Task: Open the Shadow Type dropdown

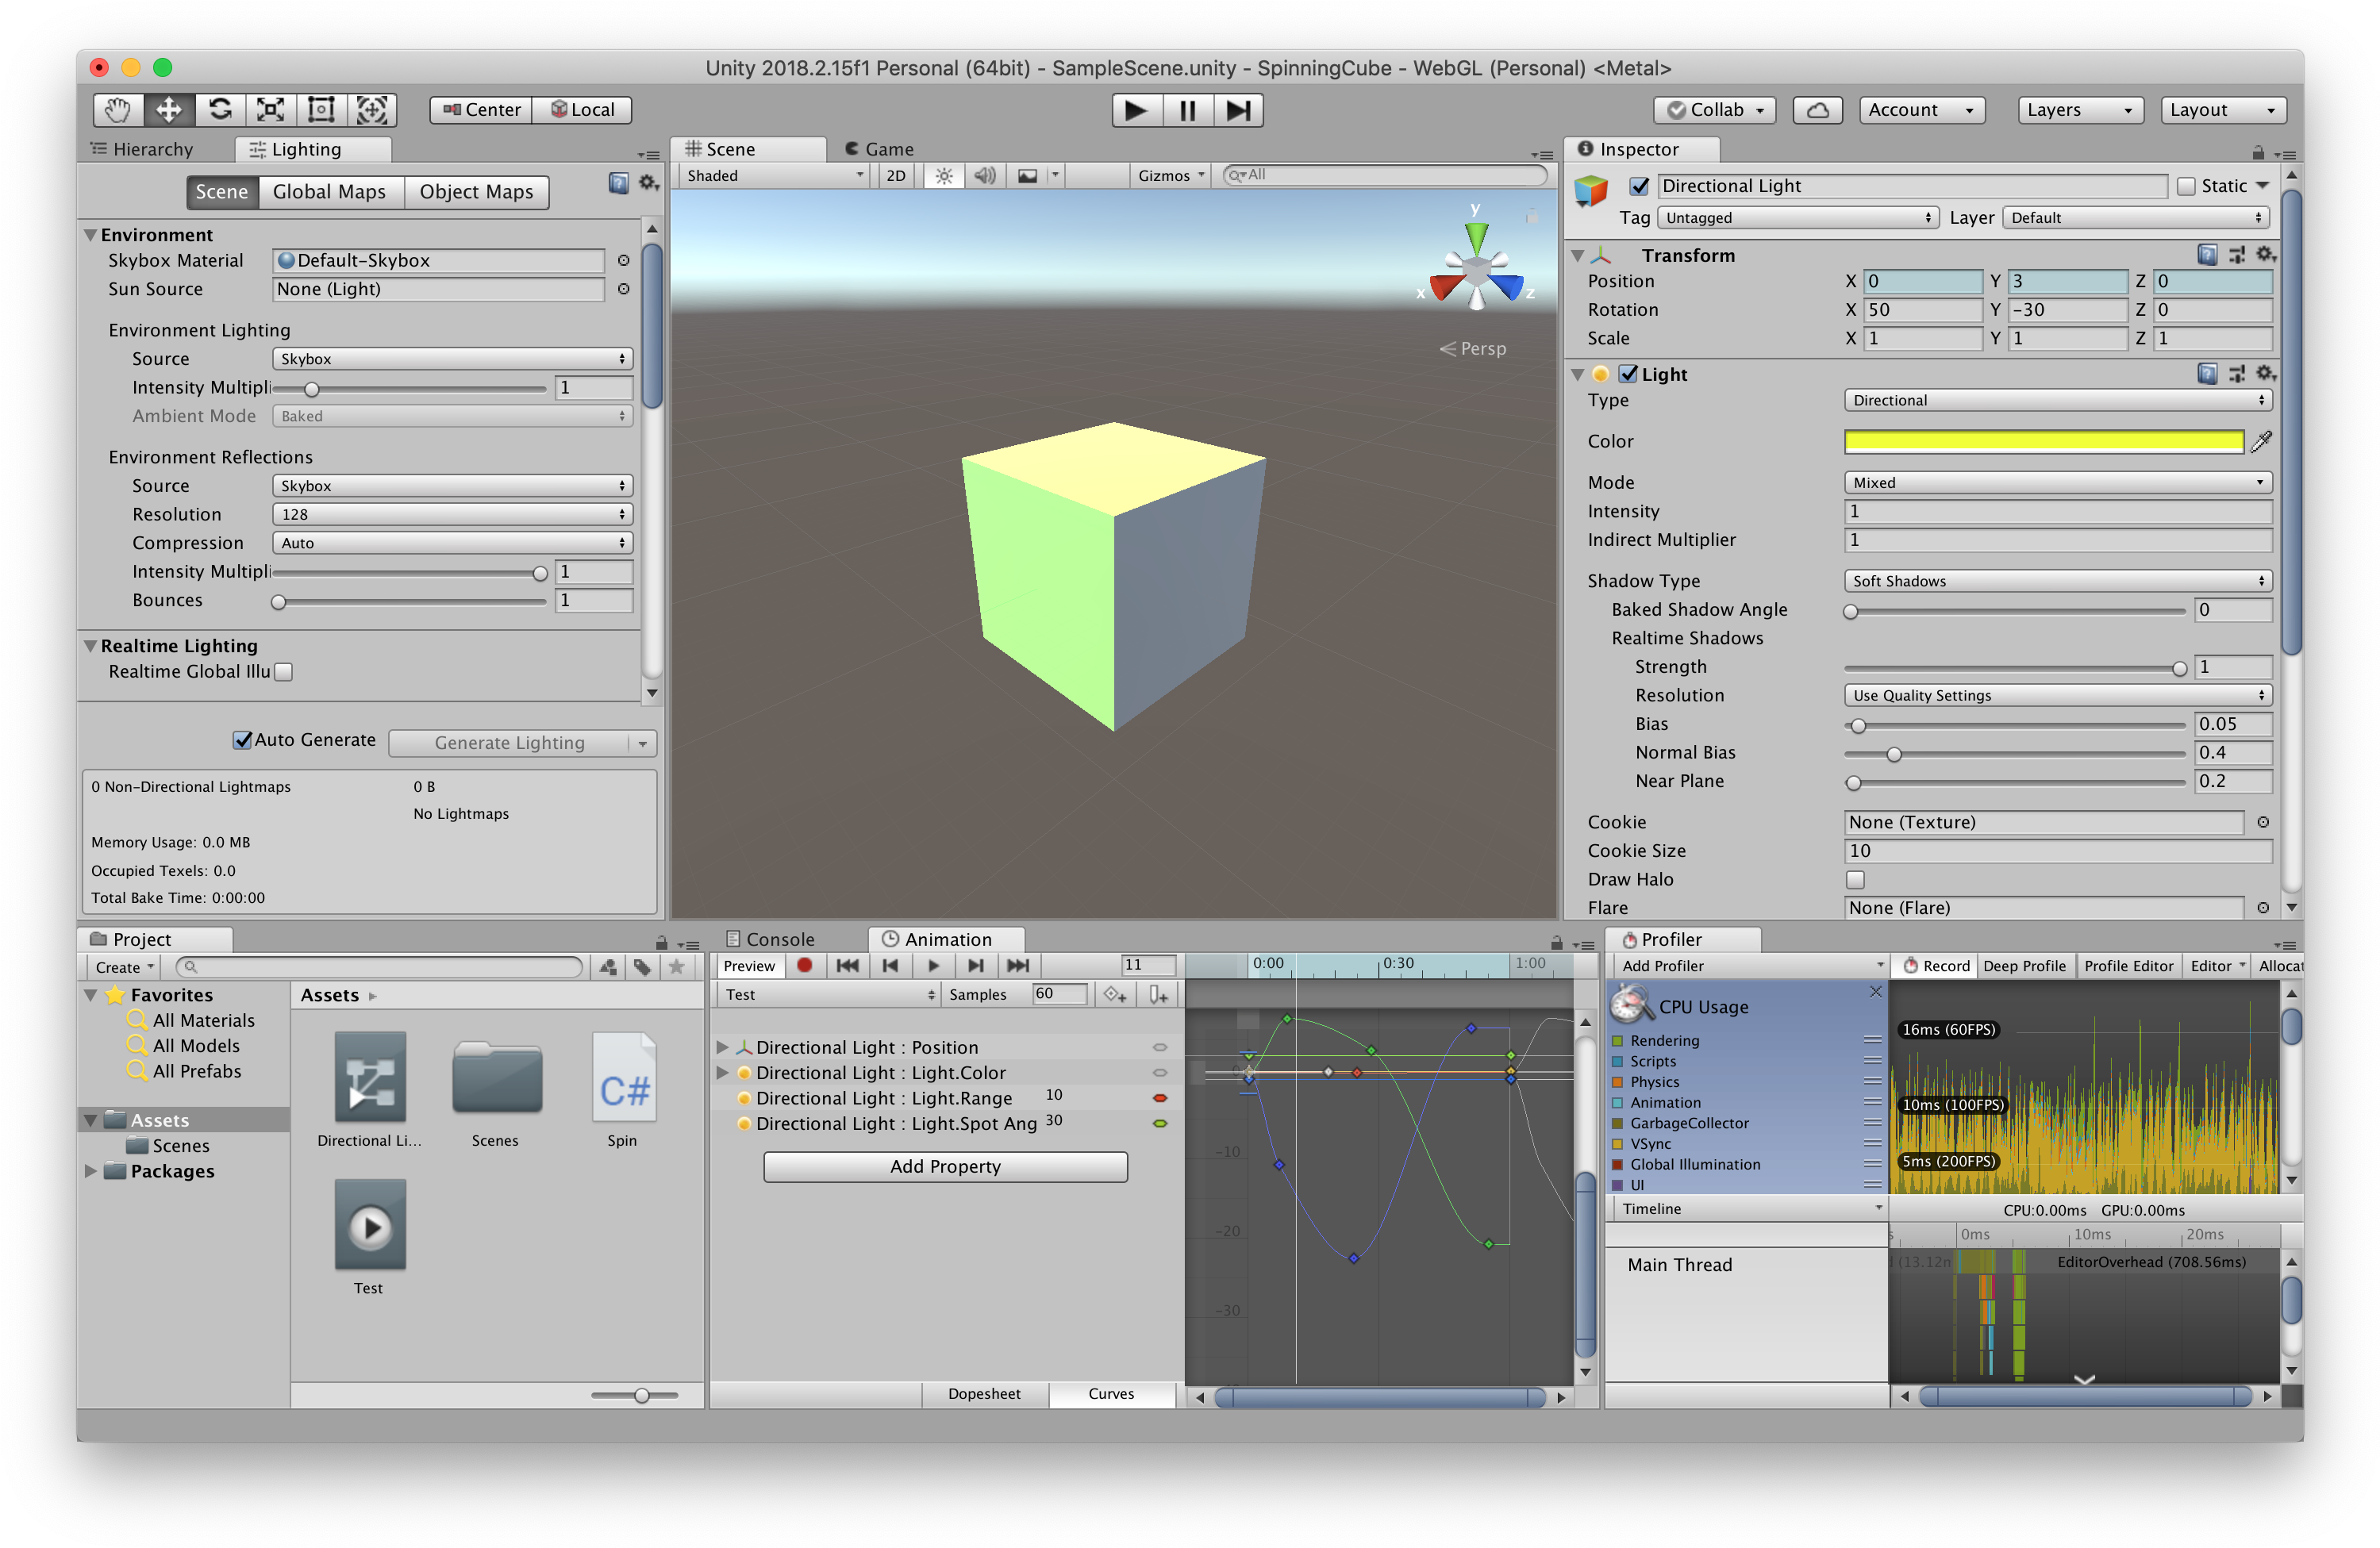Action: coord(2057,581)
